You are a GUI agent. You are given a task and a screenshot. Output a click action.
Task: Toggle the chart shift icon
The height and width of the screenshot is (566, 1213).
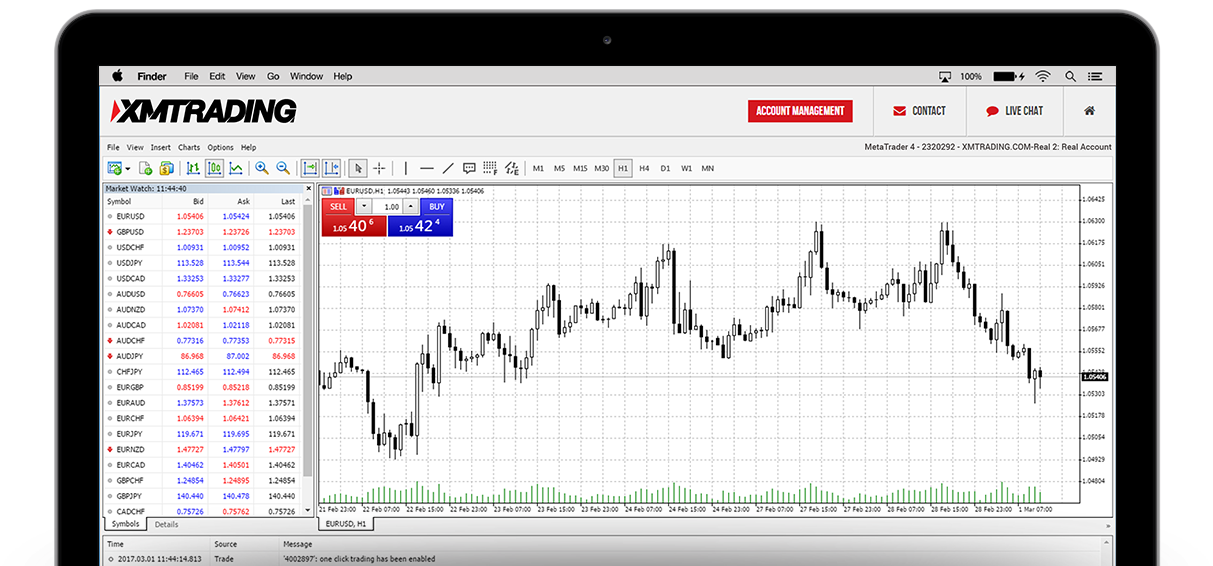coord(332,168)
